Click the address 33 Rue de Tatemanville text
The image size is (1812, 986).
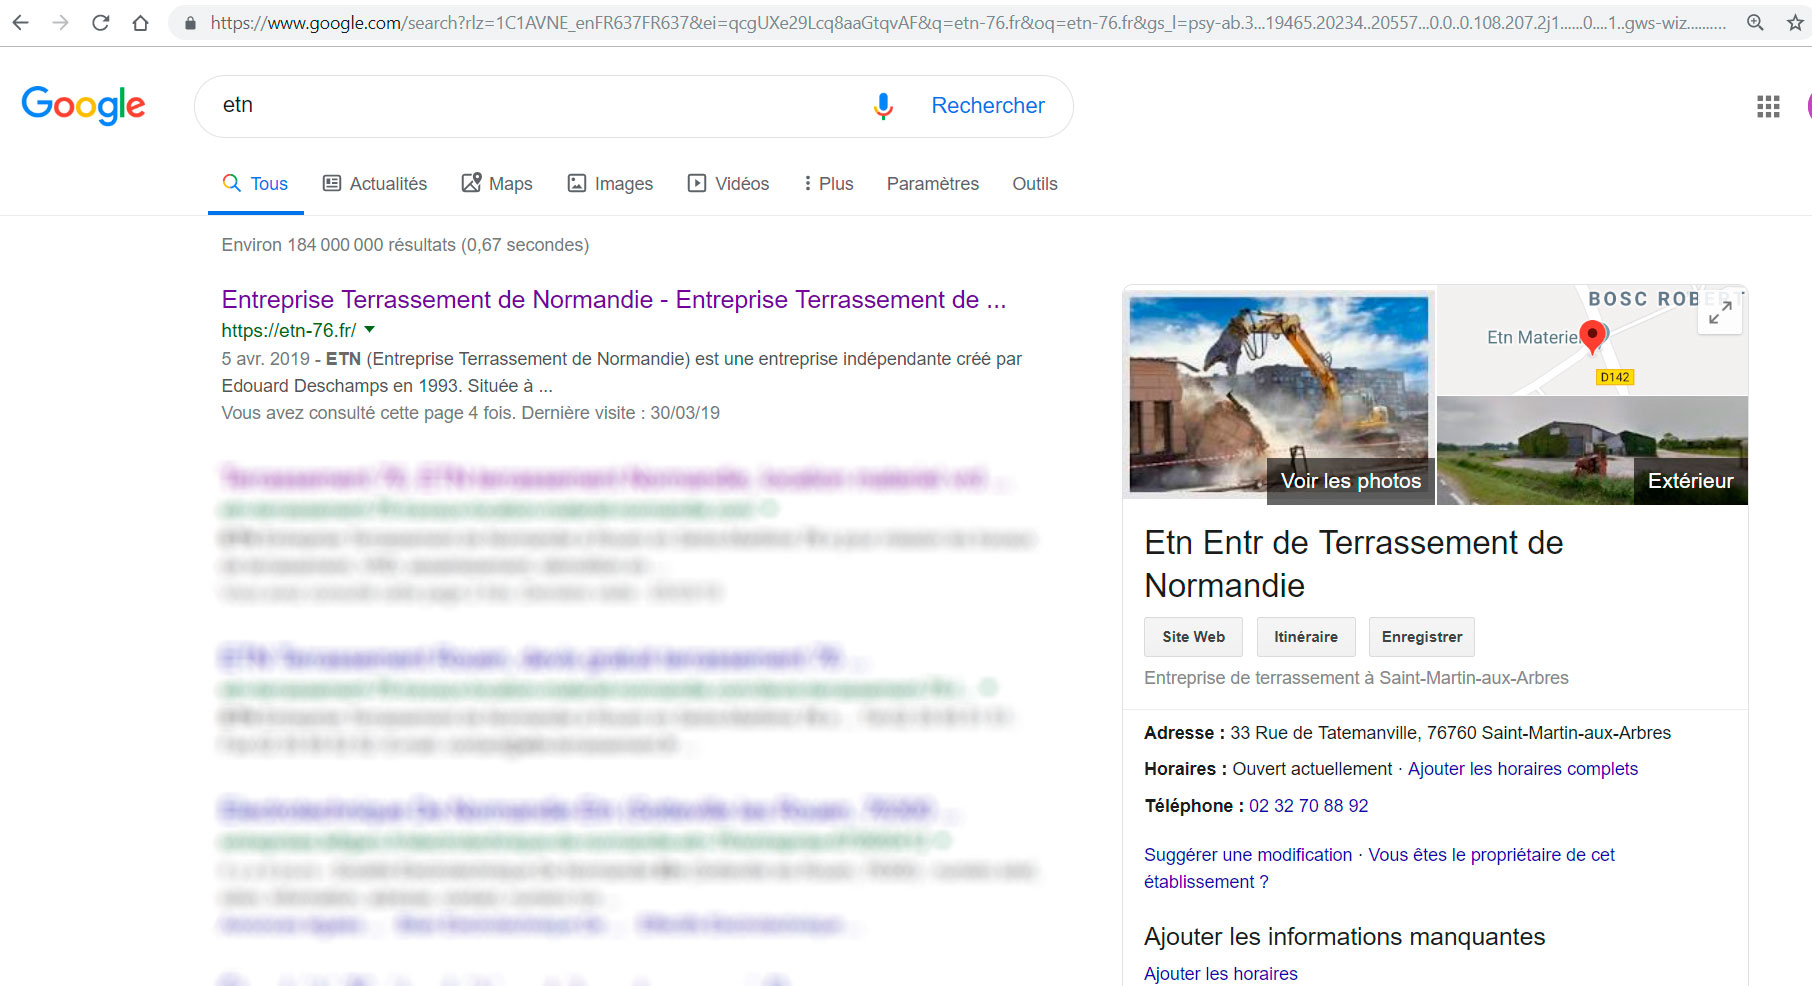point(1451,733)
